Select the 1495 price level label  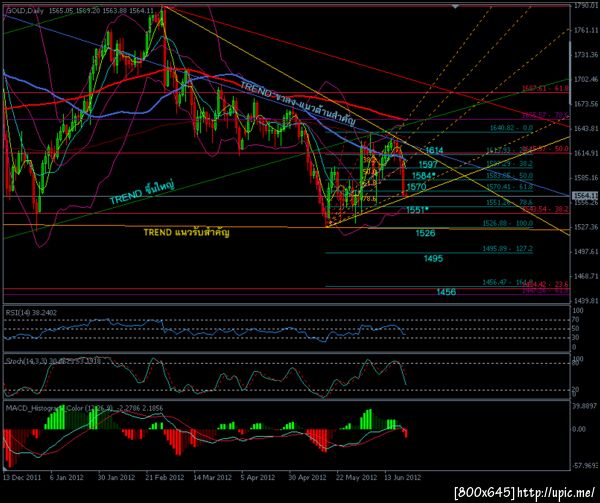[433, 259]
